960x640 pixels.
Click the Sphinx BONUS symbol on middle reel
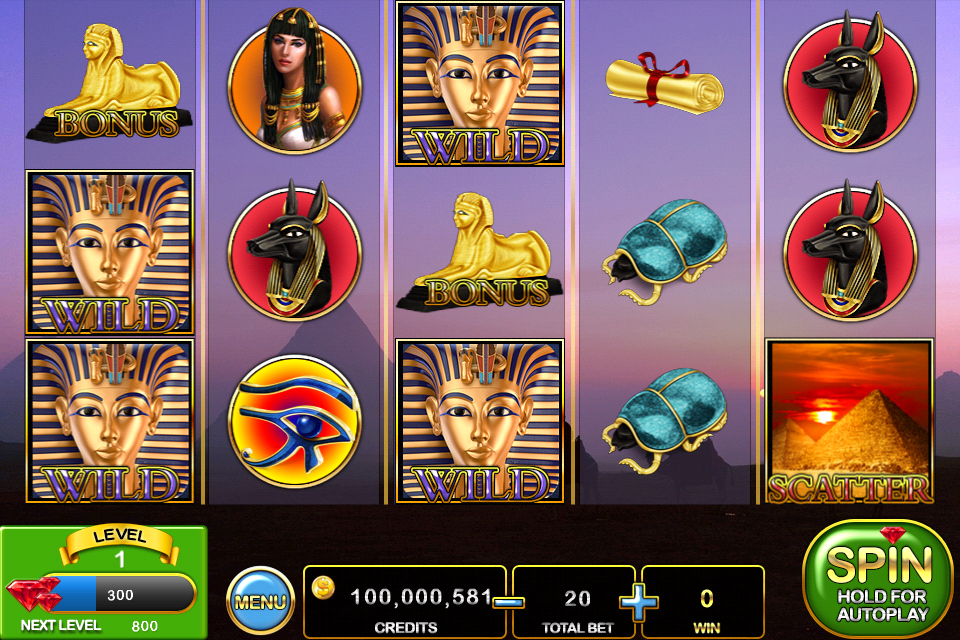click(x=480, y=252)
